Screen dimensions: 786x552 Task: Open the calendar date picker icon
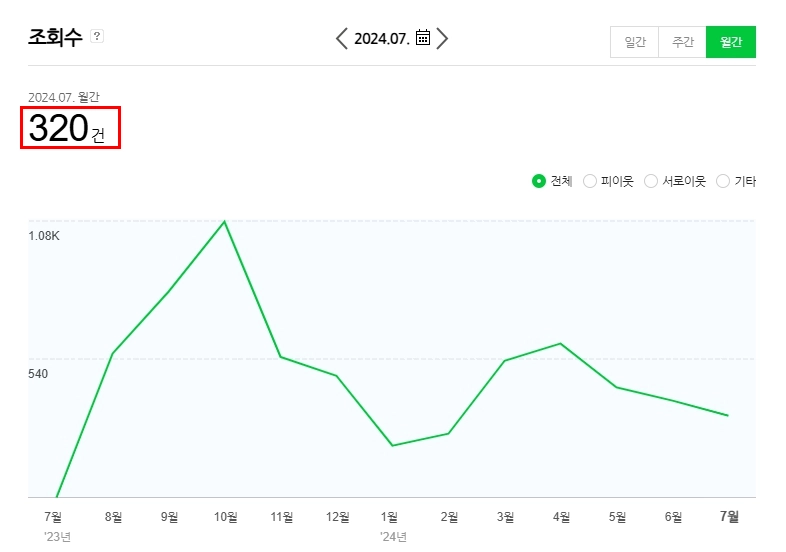[x=423, y=38]
